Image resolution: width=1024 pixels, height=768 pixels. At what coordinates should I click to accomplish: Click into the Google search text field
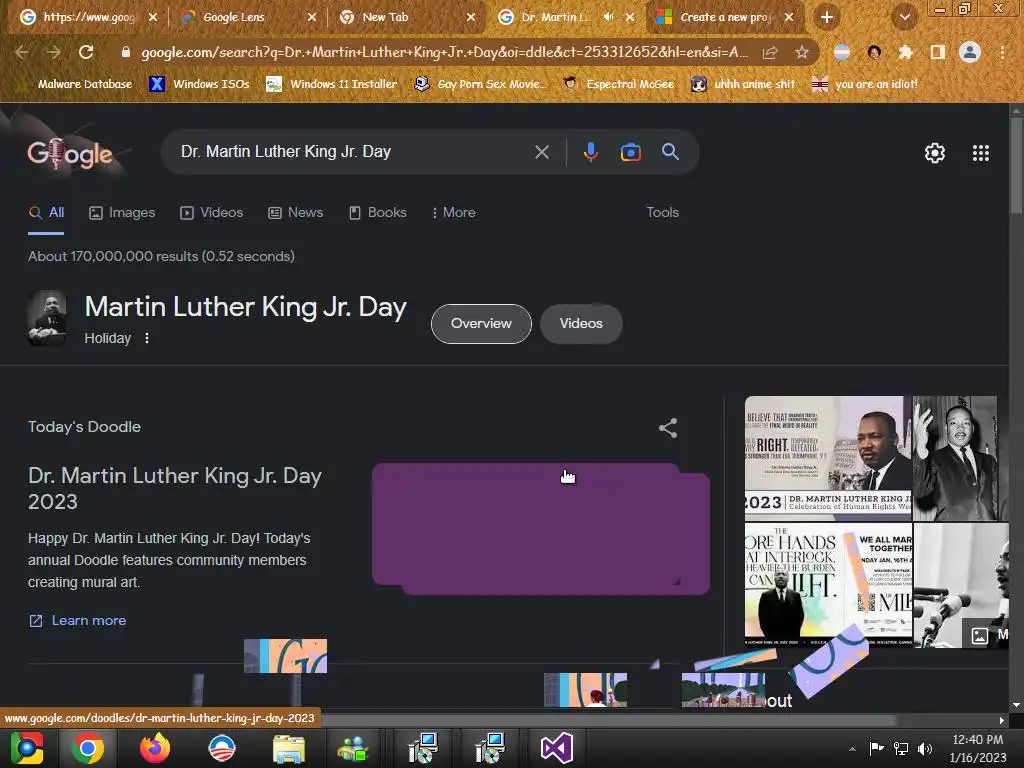[x=353, y=152]
